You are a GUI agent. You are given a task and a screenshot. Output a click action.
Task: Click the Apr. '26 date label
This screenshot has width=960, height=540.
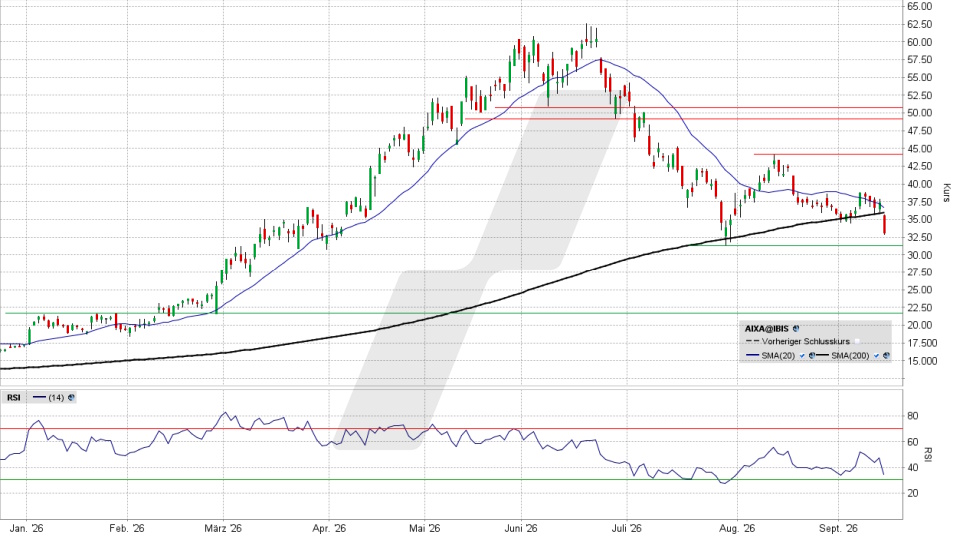(x=329, y=528)
